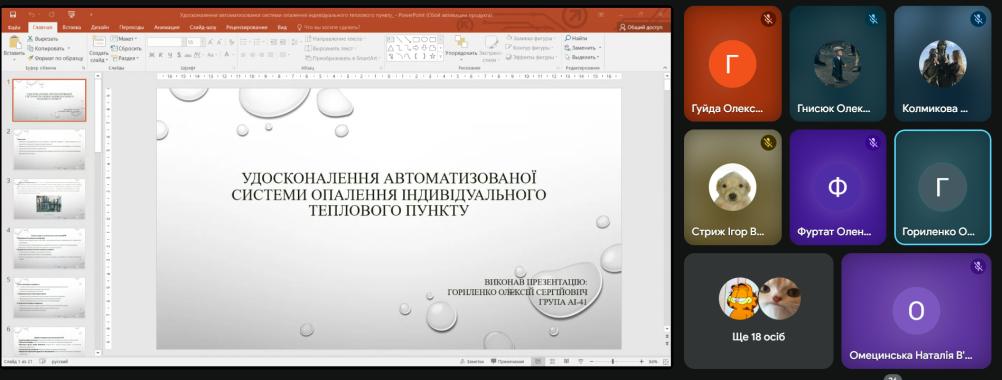1002x380 pixels.
Task: Open Copy (Копировать) dropdown arrow
Action: tap(69, 49)
